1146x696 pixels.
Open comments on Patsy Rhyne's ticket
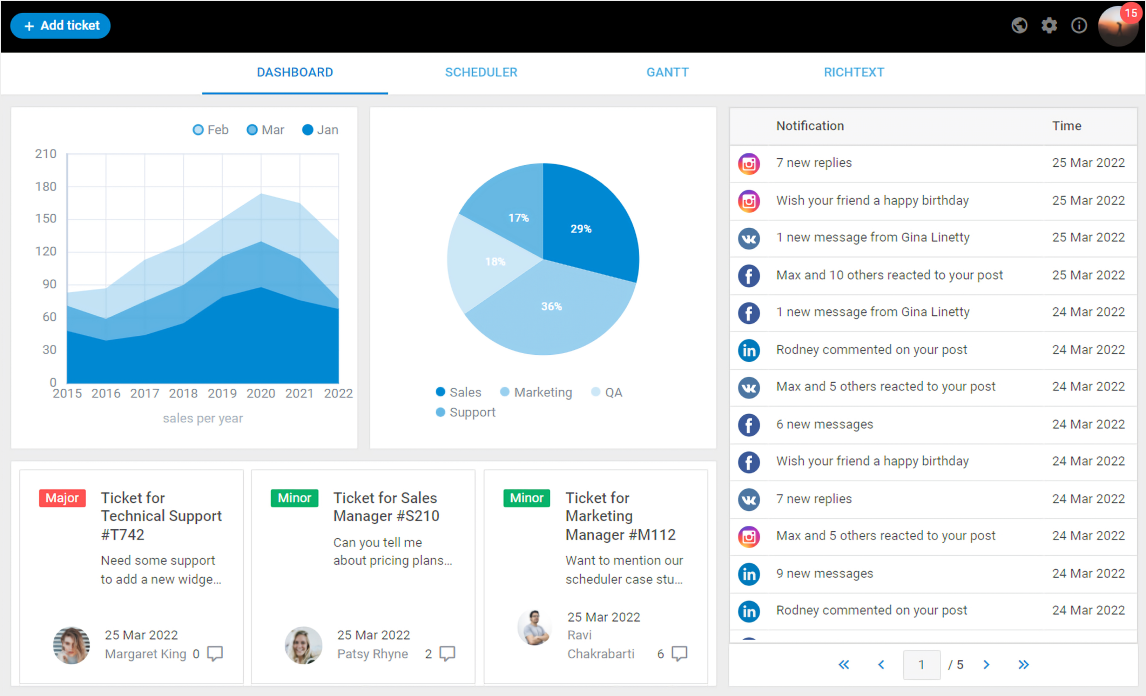point(447,654)
